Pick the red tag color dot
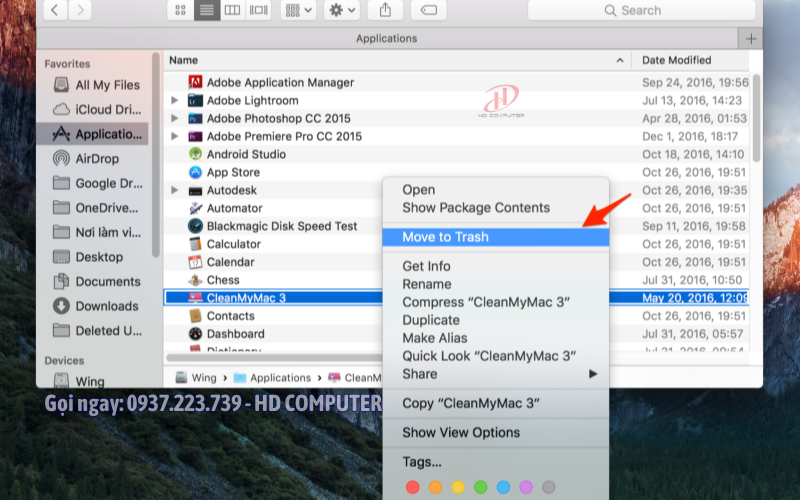Viewport: 800px width, 500px height. coord(411,487)
